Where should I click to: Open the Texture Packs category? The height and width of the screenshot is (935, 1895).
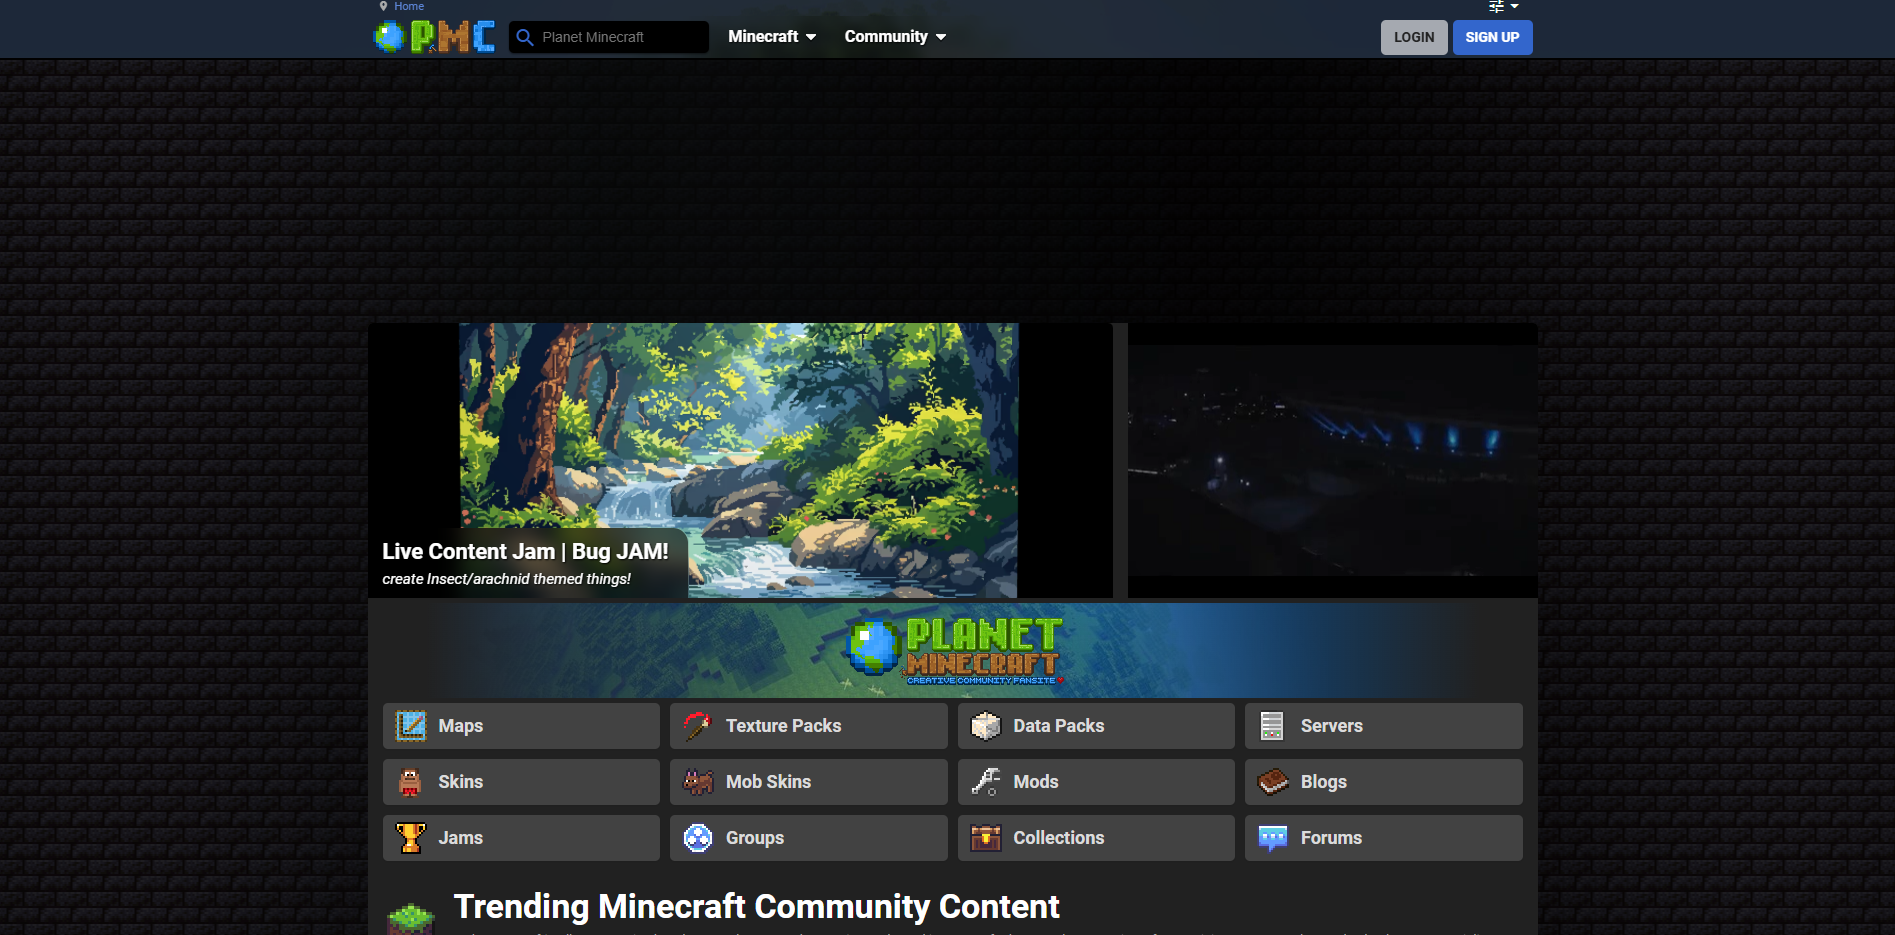[x=808, y=726]
